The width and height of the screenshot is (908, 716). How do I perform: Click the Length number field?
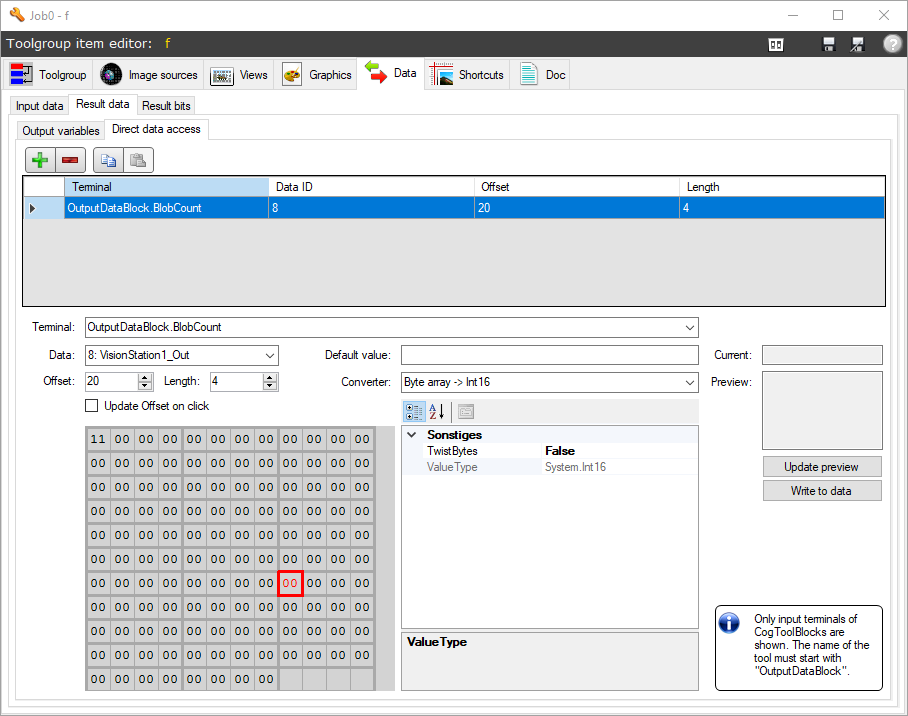click(x=236, y=381)
